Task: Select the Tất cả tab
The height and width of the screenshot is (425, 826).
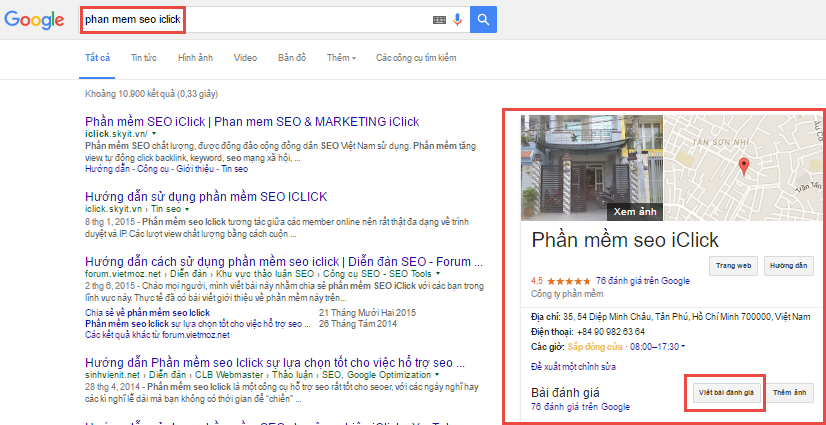Action: tap(97, 58)
